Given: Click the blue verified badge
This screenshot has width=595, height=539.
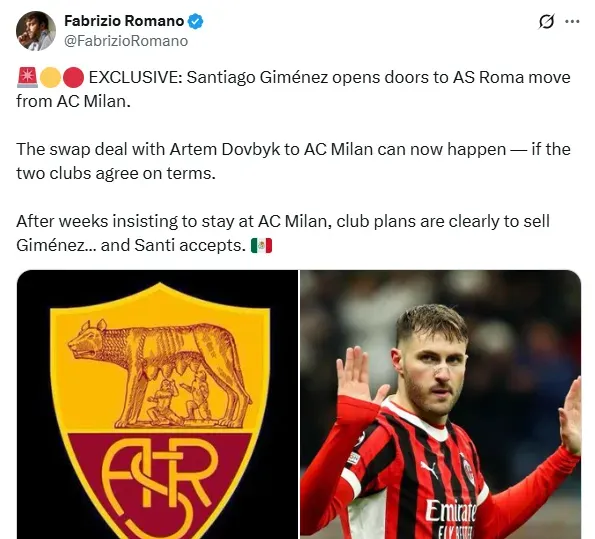Looking at the screenshot, I should tap(196, 21).
